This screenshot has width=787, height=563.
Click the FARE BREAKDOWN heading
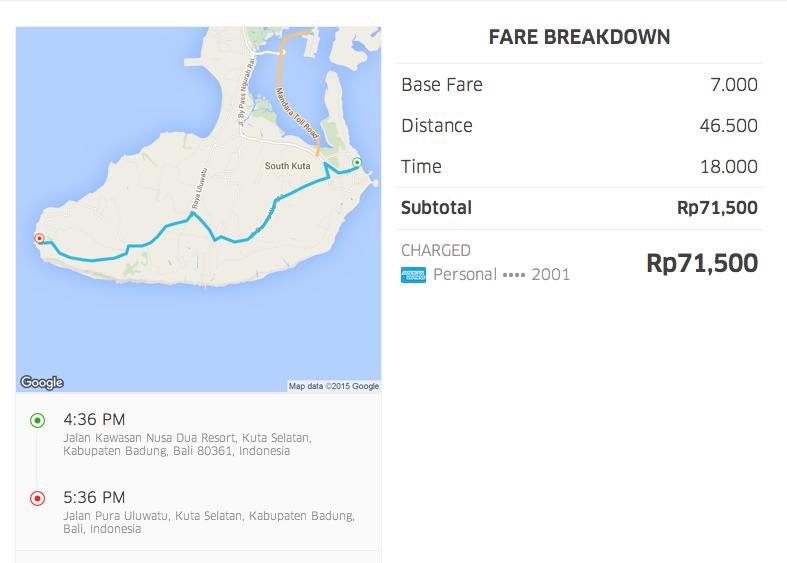pos(579,38)
